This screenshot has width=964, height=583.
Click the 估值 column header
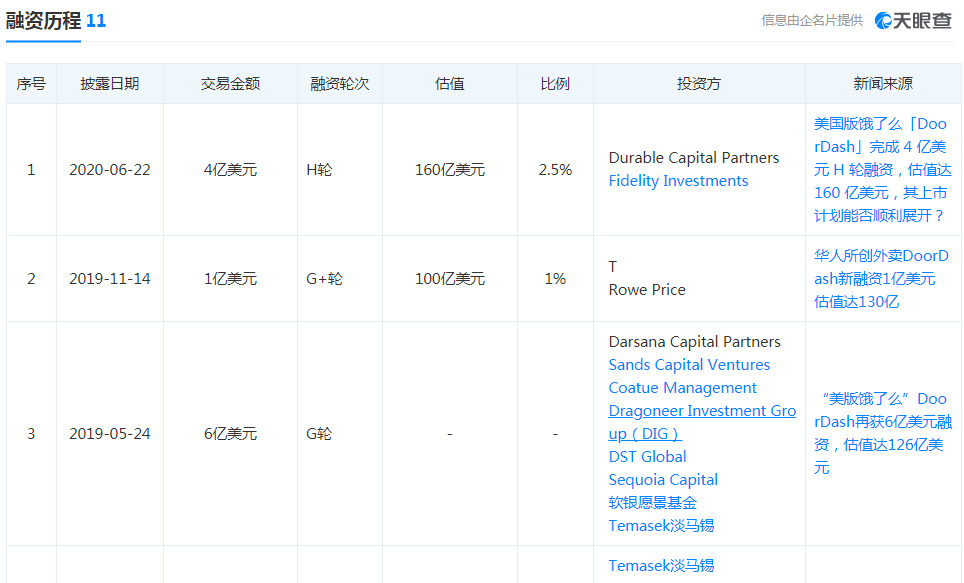[x=450, y=84]
